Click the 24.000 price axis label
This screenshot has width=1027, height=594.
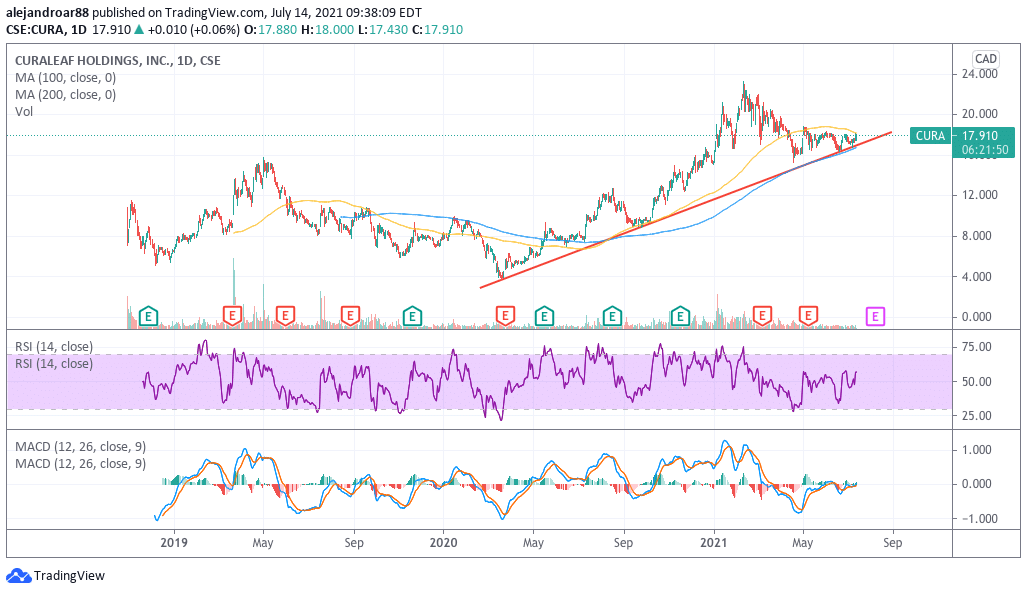980,73
